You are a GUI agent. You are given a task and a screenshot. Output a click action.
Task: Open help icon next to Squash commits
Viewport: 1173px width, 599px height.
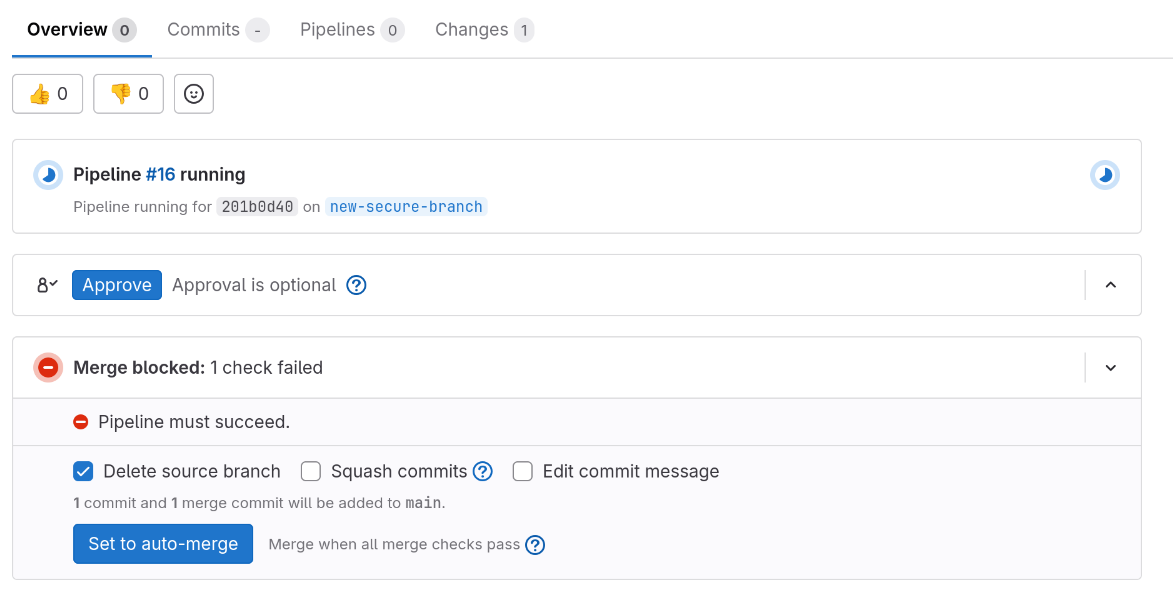tap(483, 471)
